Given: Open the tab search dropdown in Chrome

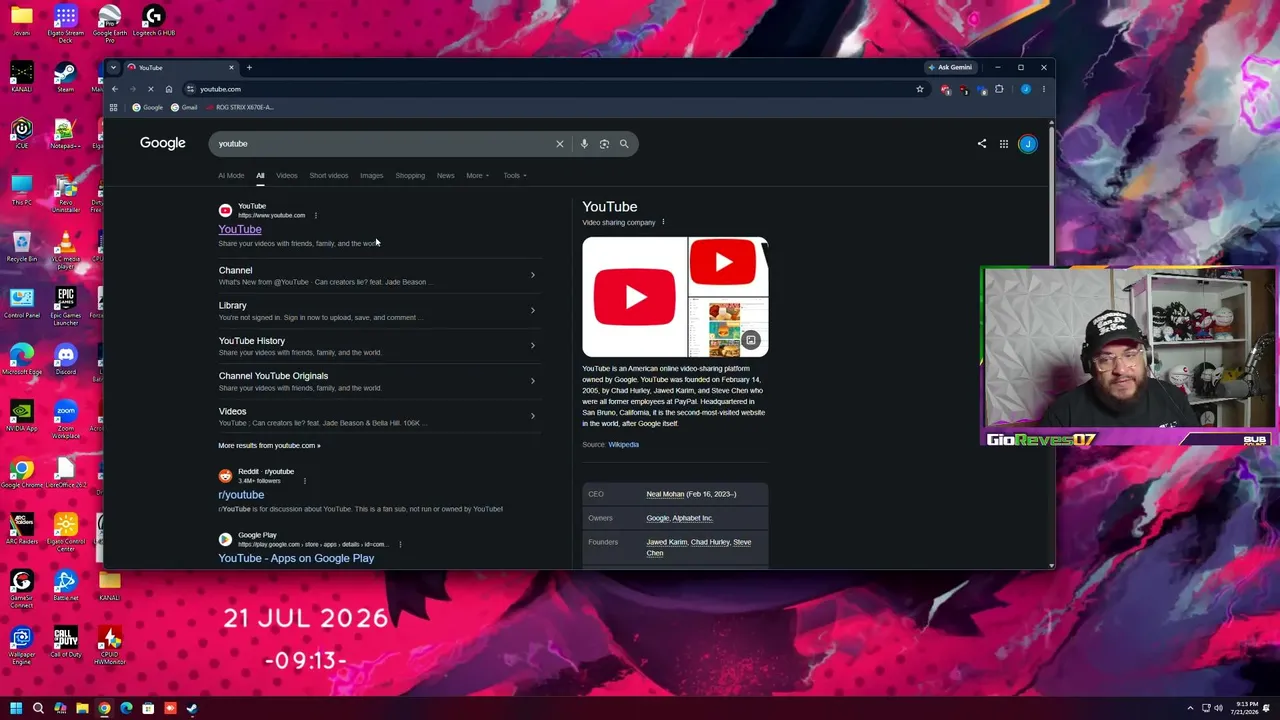Looking at the screenshot, I should click(x=113, y=67).
